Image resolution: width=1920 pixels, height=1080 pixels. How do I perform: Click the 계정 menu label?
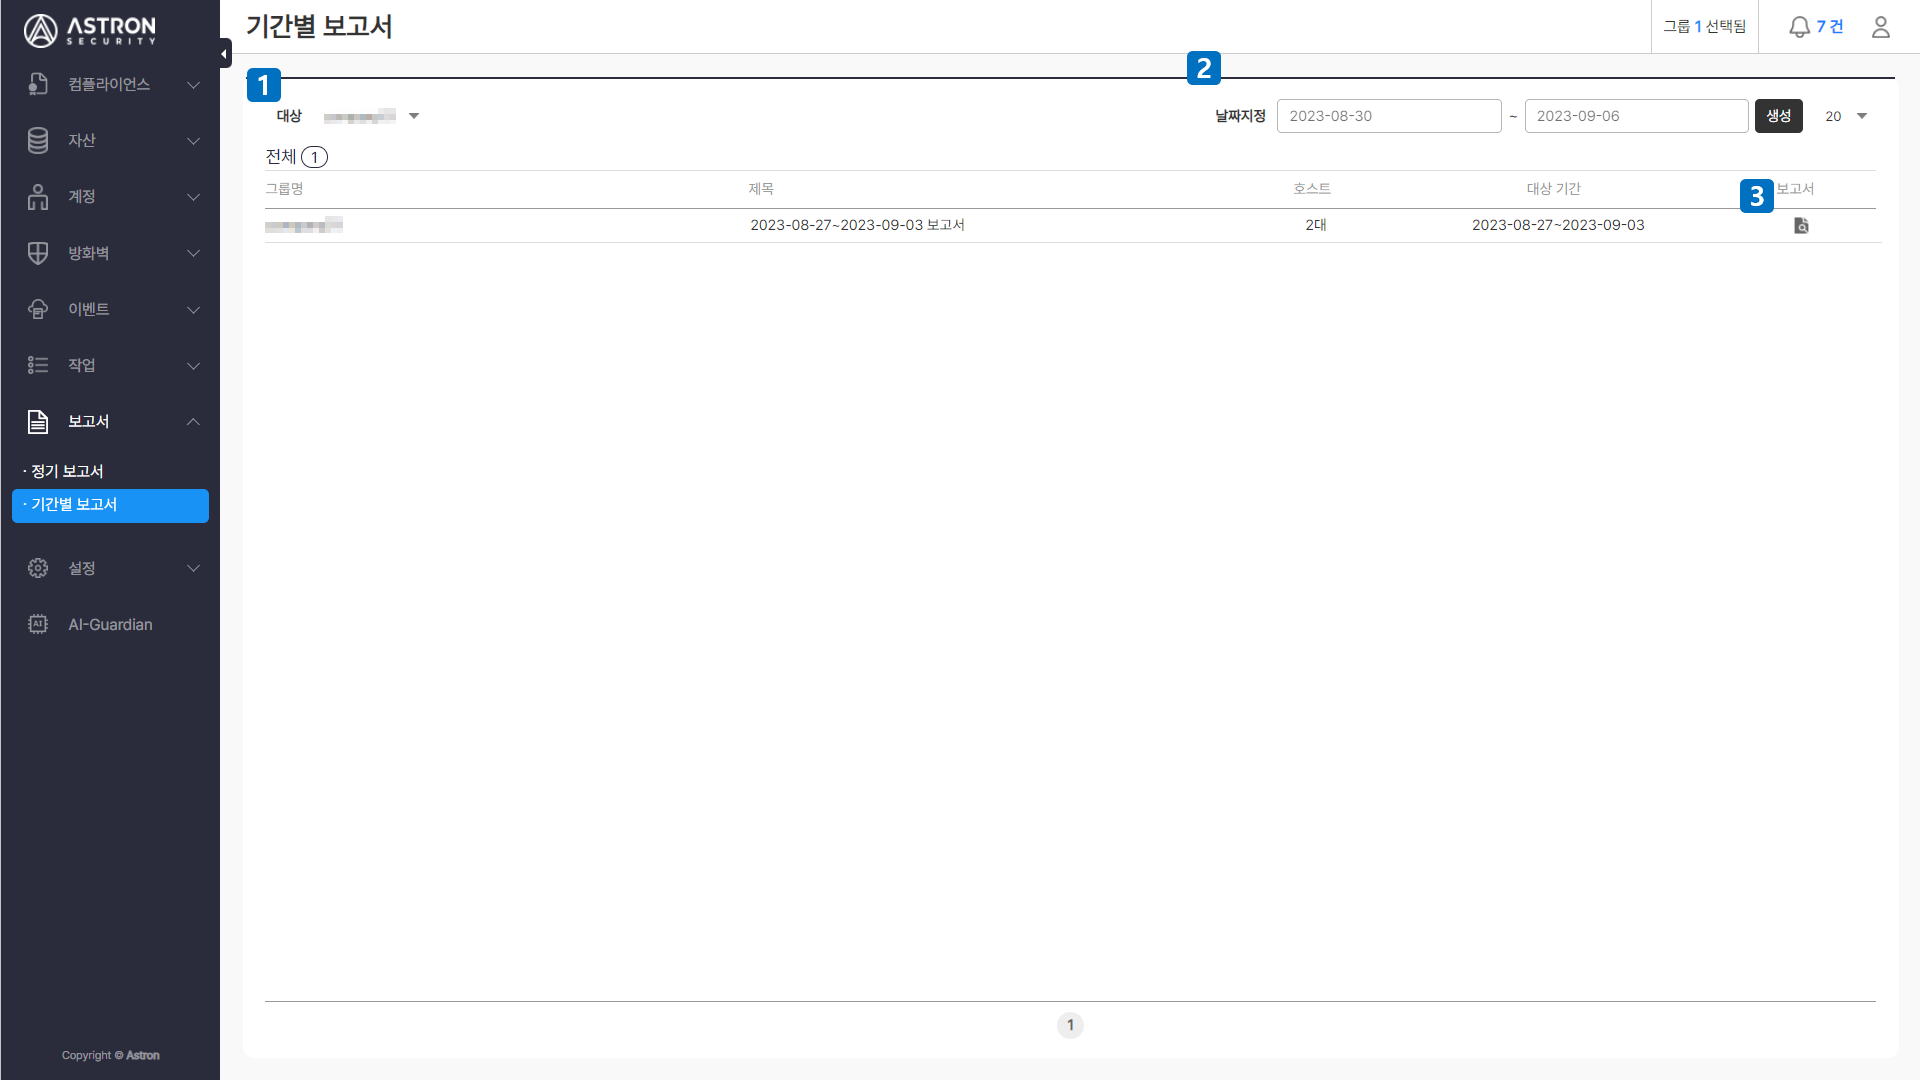point(82,197)
